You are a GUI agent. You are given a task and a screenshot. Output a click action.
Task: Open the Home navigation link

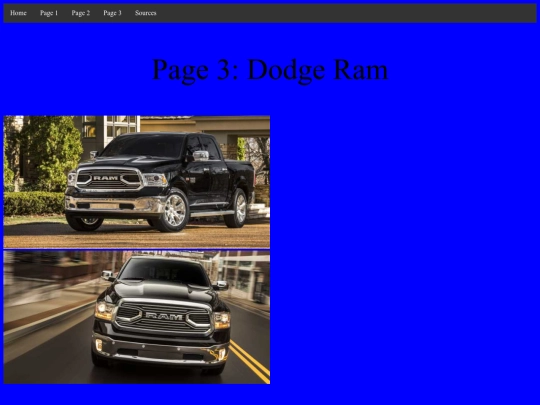(x=18, y=13)
